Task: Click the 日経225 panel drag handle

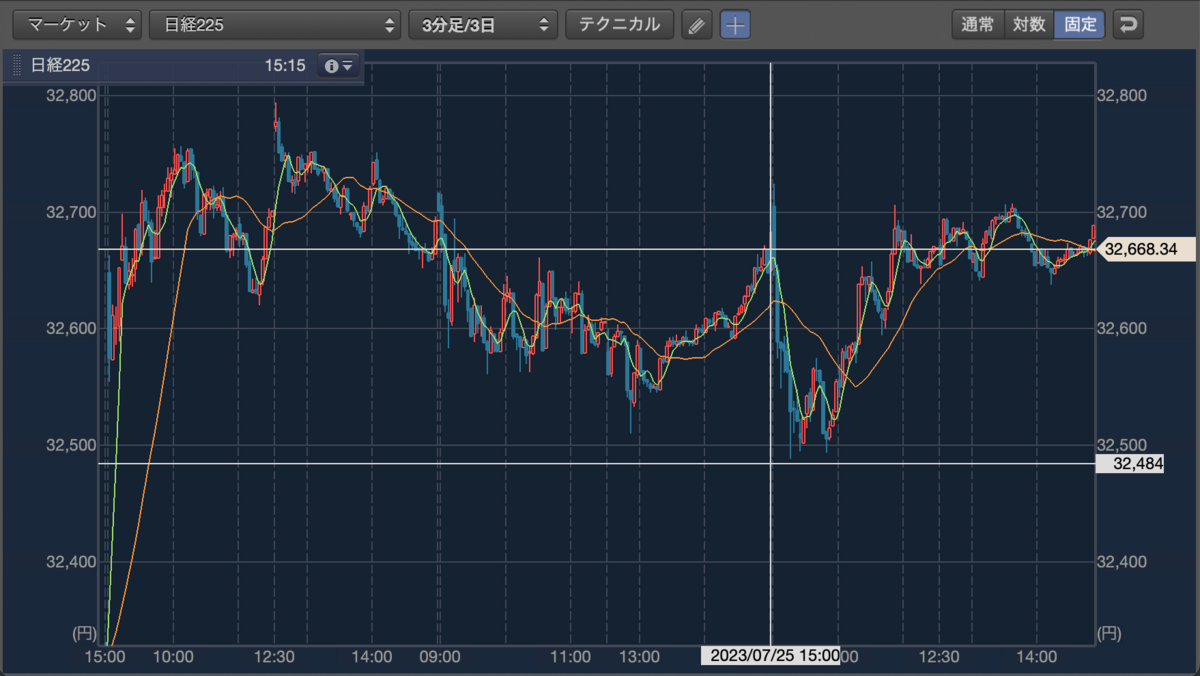Action: point(16,67)
